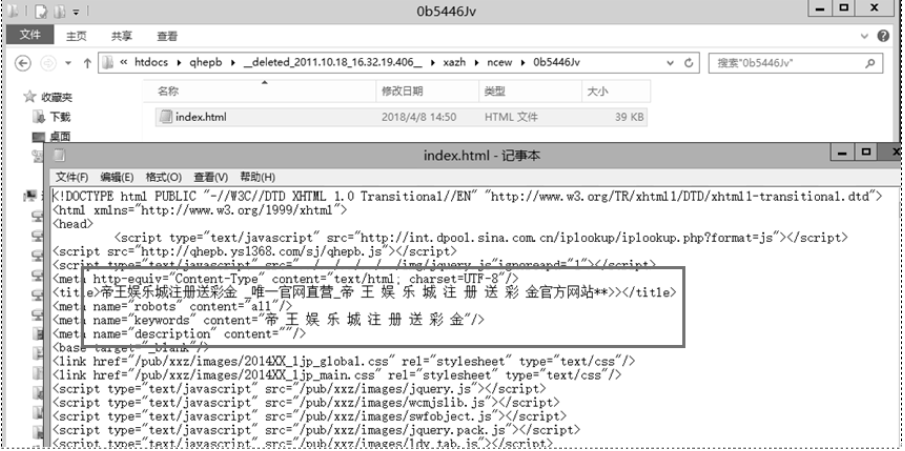This screenshot has width=905, height=451.
Task: Click the search magnifier icon
Action: (870, 63)
